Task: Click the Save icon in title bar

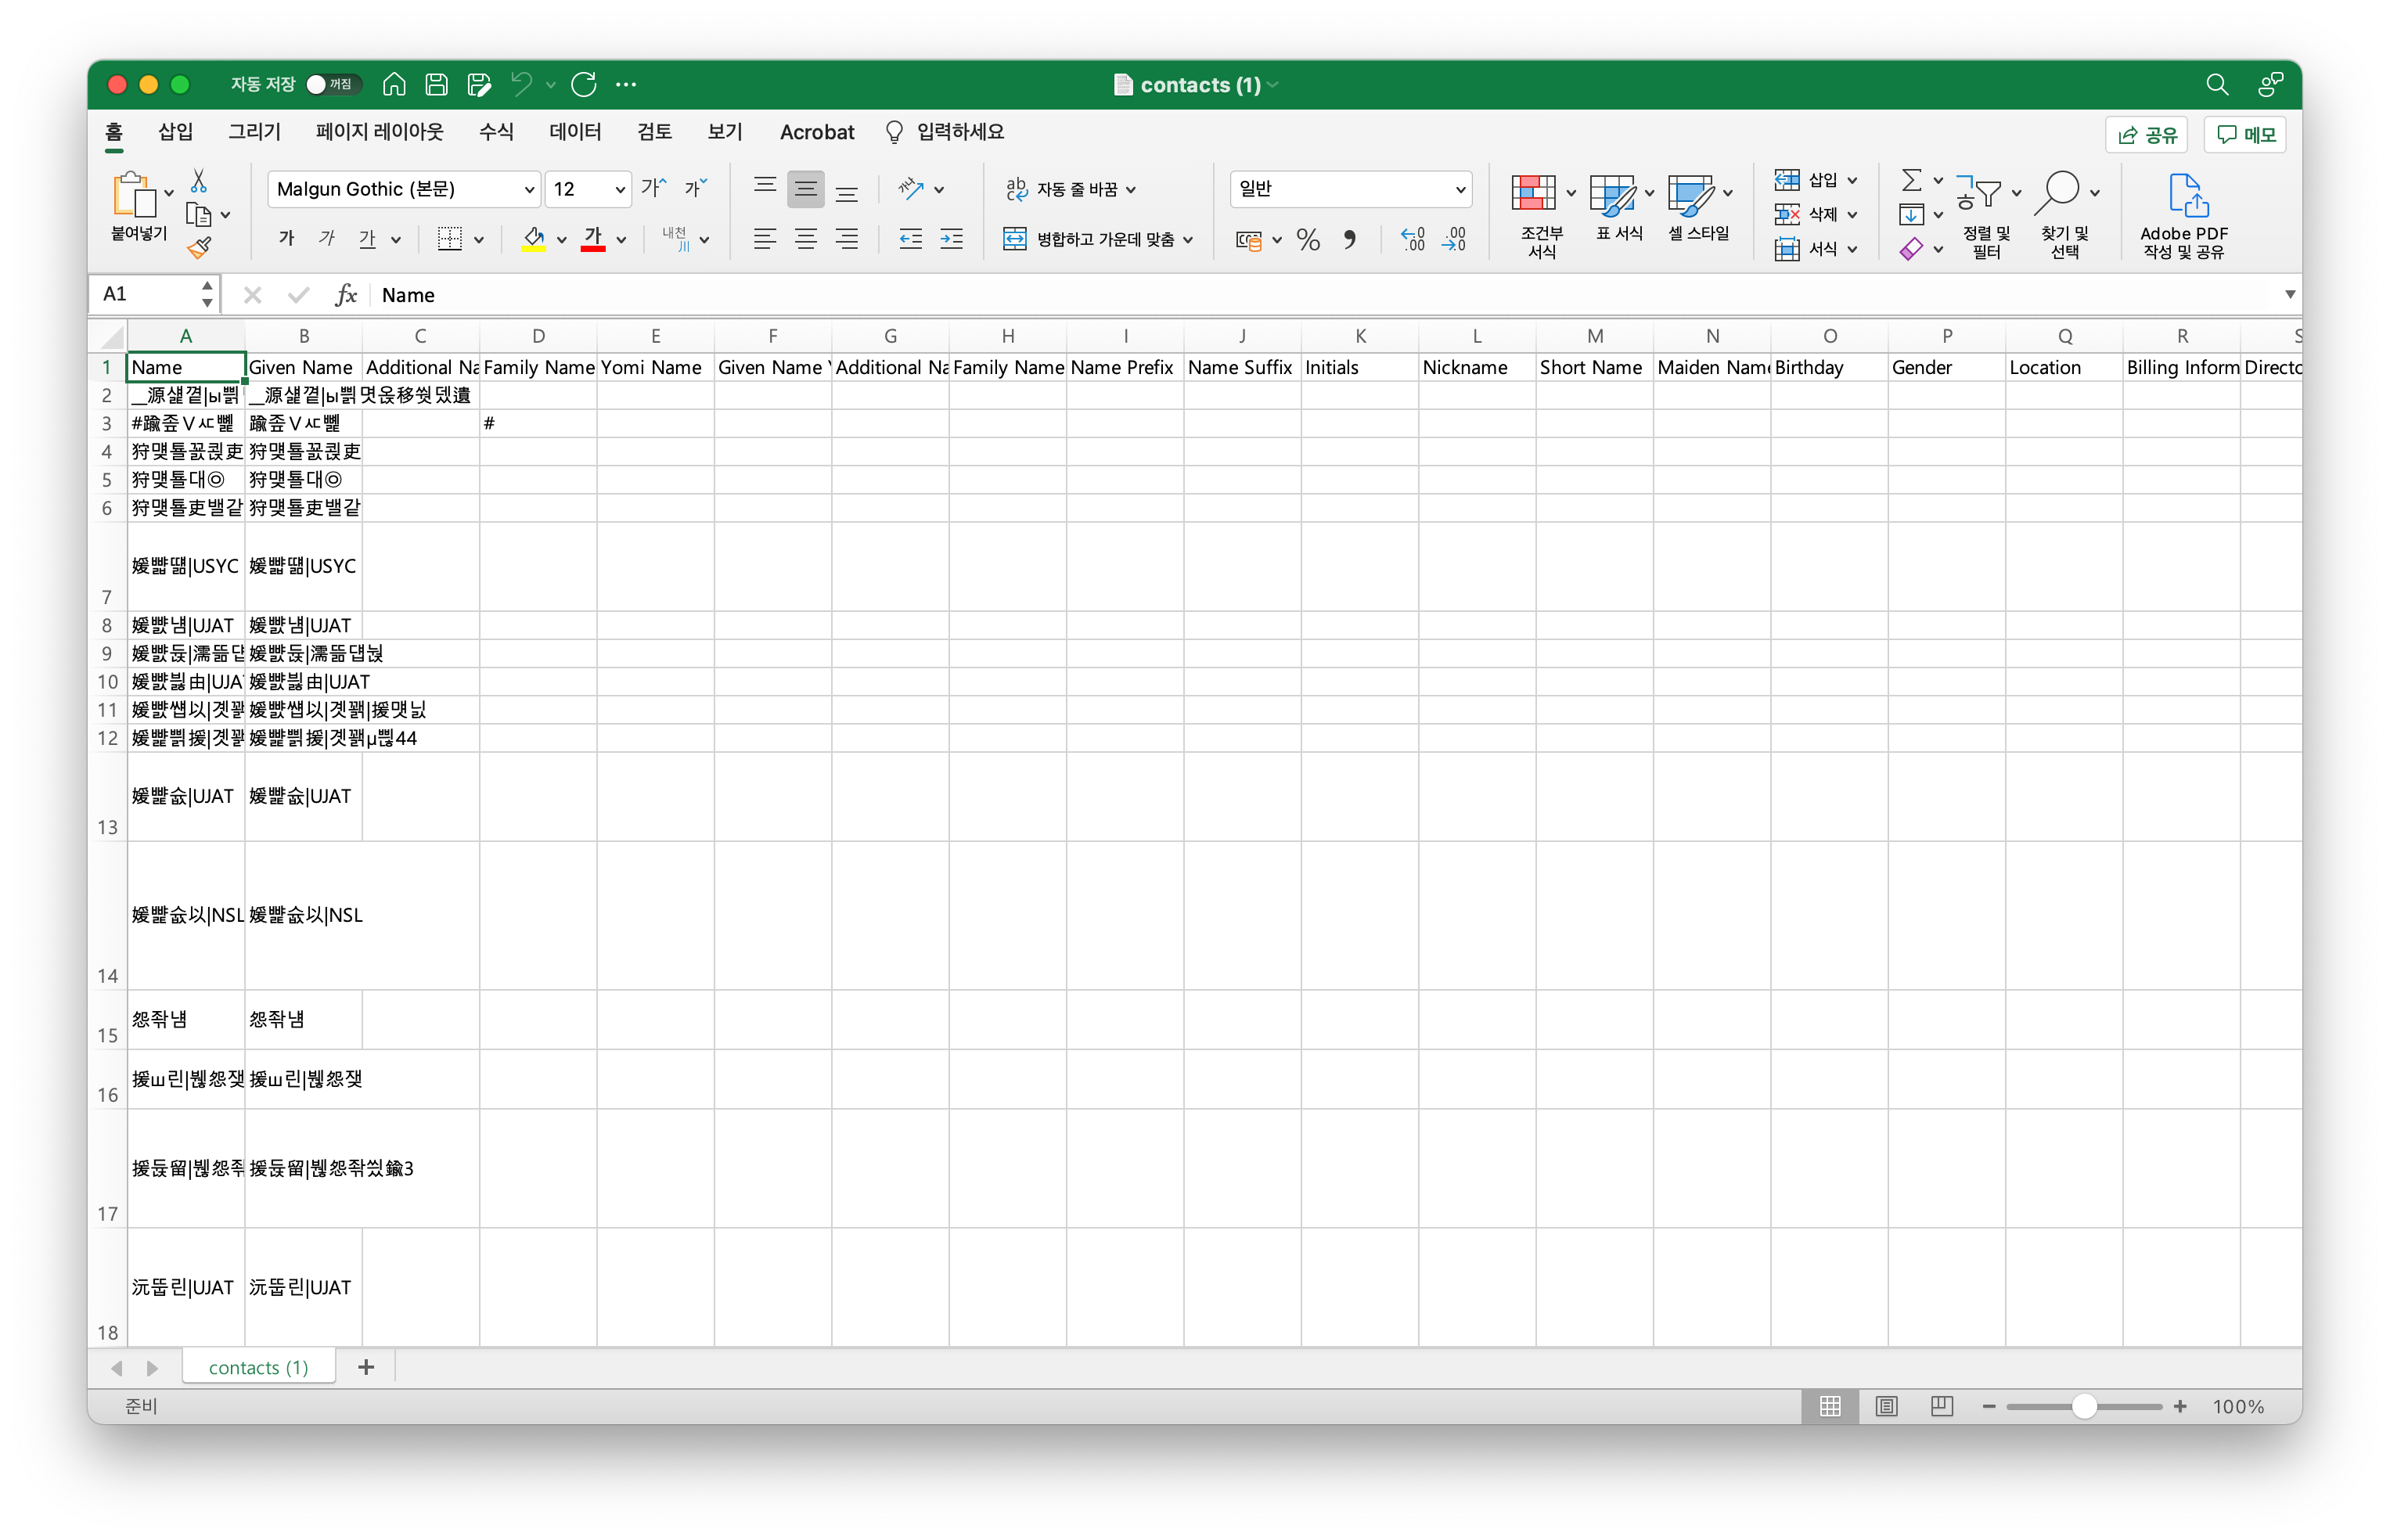Action: coord(436,85)
